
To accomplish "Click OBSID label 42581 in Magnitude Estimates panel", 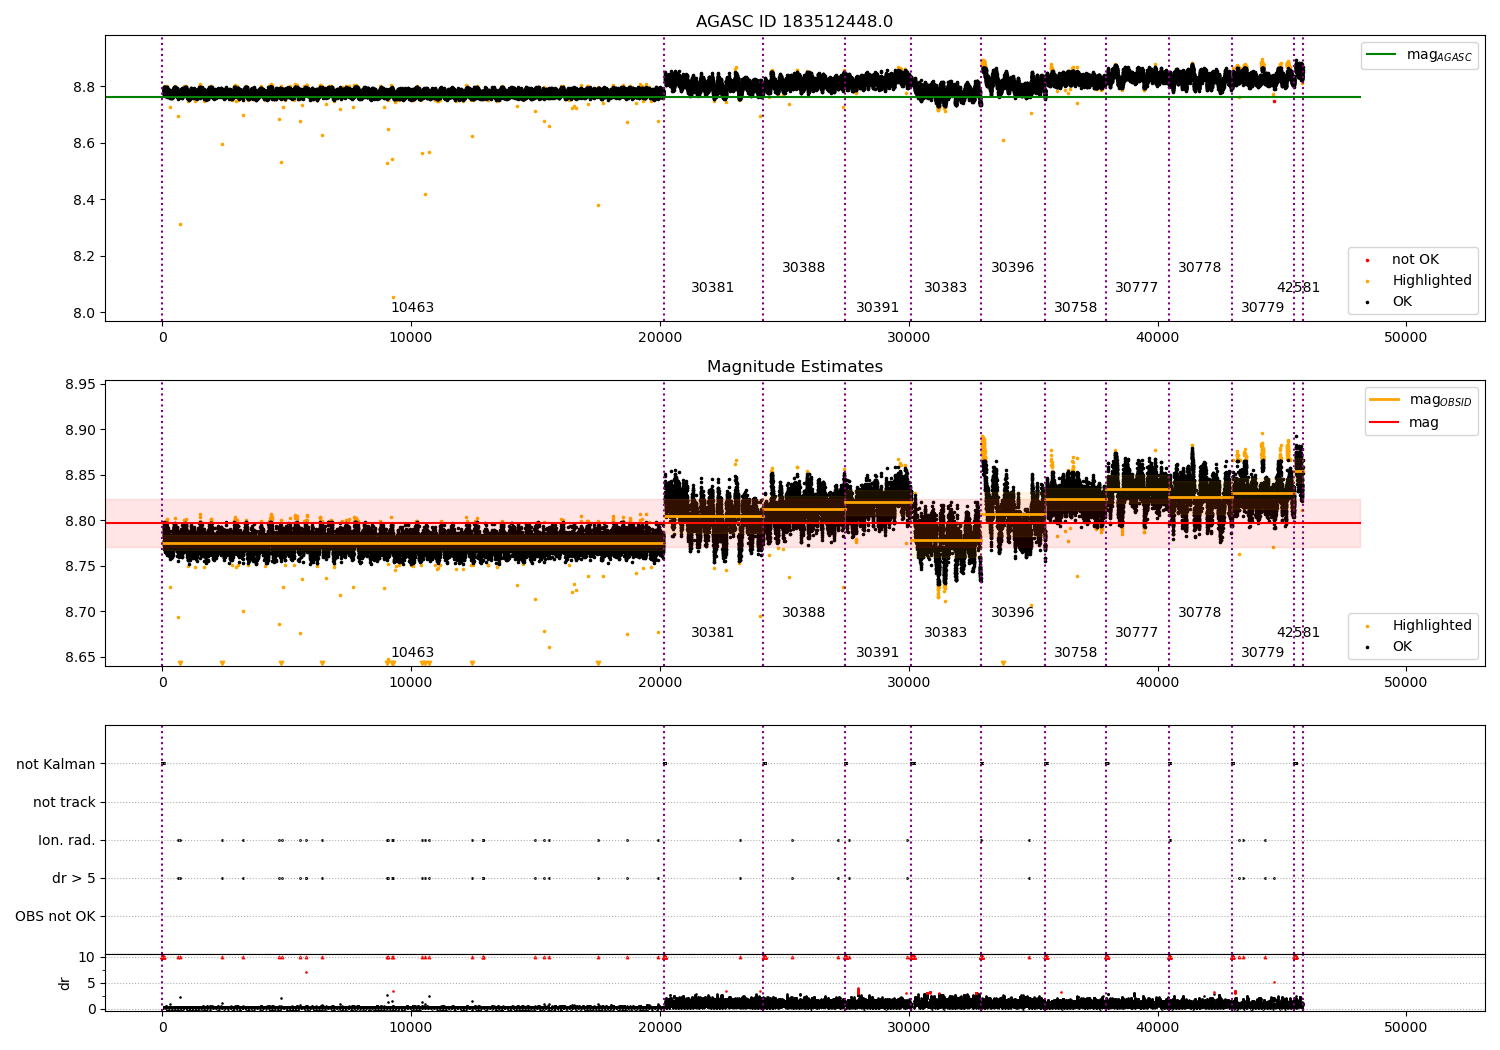I will coord(1298,633).
